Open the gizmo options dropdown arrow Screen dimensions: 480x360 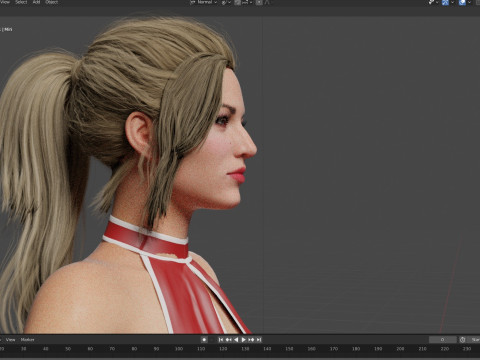[452, 2]
